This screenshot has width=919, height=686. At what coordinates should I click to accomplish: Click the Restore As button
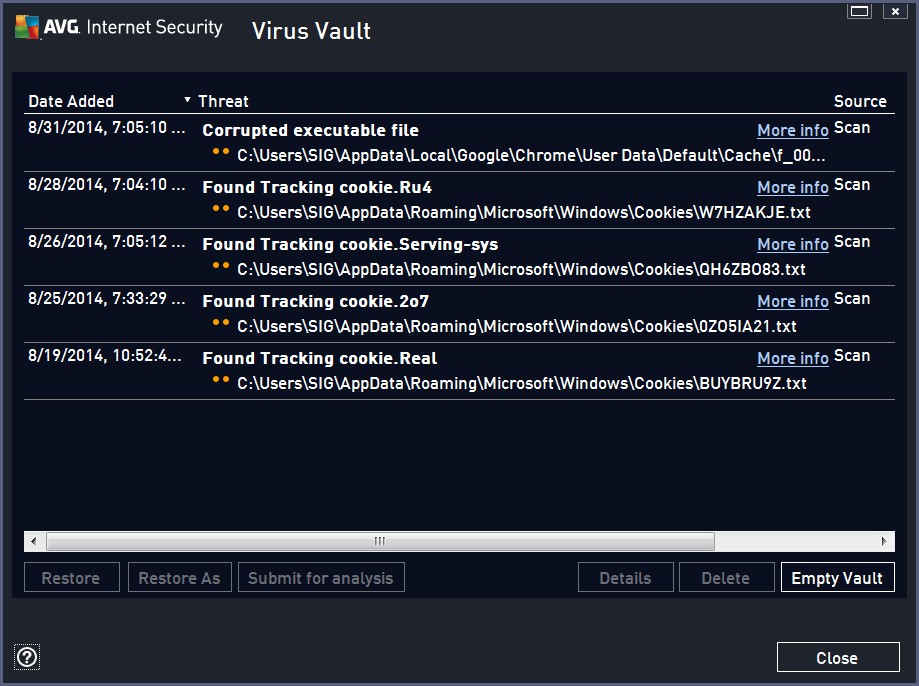[179, 578]
